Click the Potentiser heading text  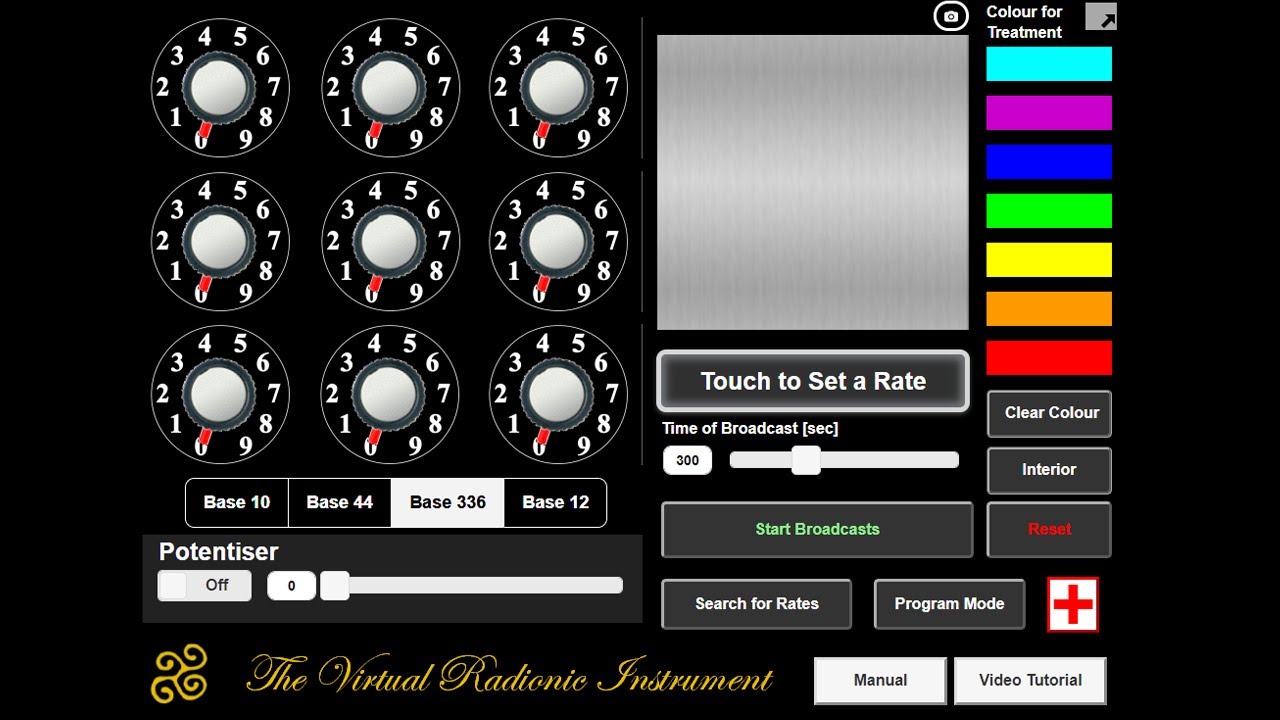tap(218, 552)
